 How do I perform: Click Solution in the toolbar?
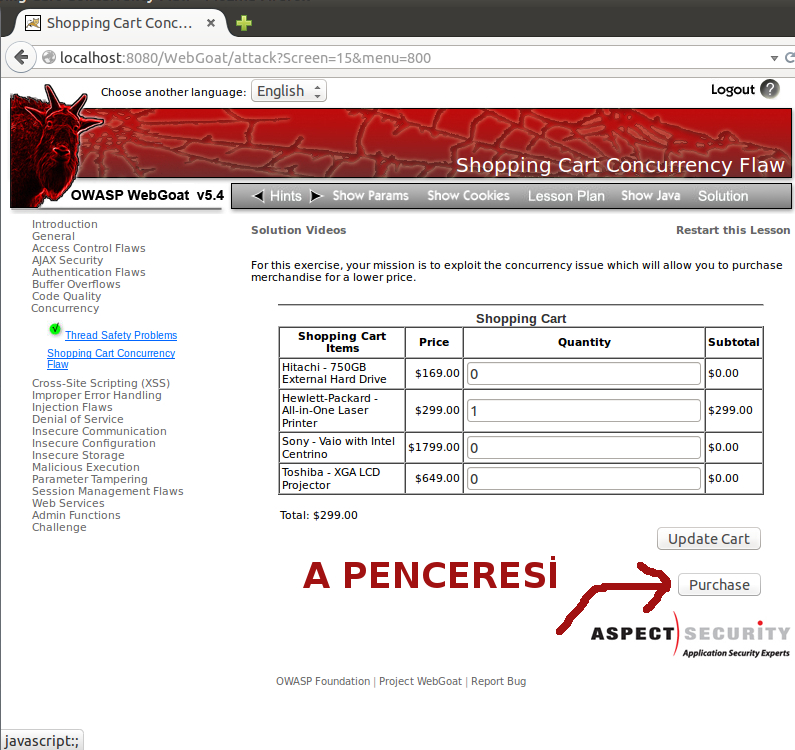click(x=723, y=196)
